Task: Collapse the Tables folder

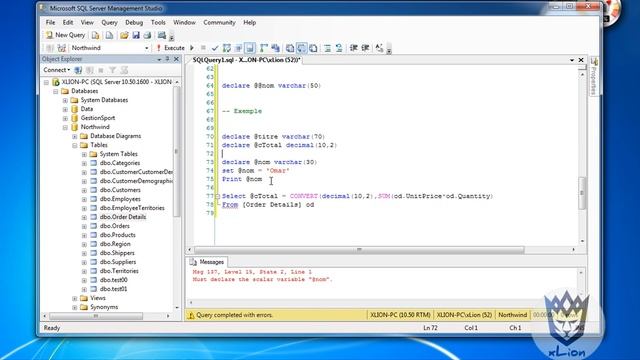Action: pyautogui.click(x=75, y=145)
